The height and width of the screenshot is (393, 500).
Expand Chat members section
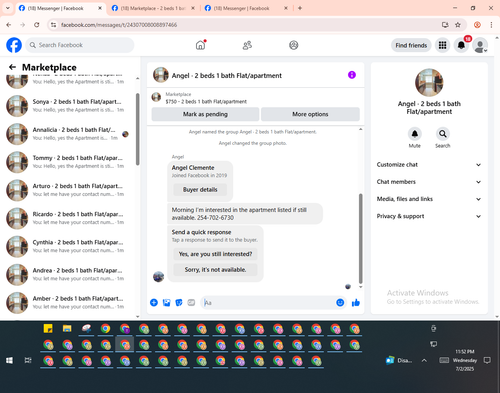pyautogui.click(x=429, y=182)
